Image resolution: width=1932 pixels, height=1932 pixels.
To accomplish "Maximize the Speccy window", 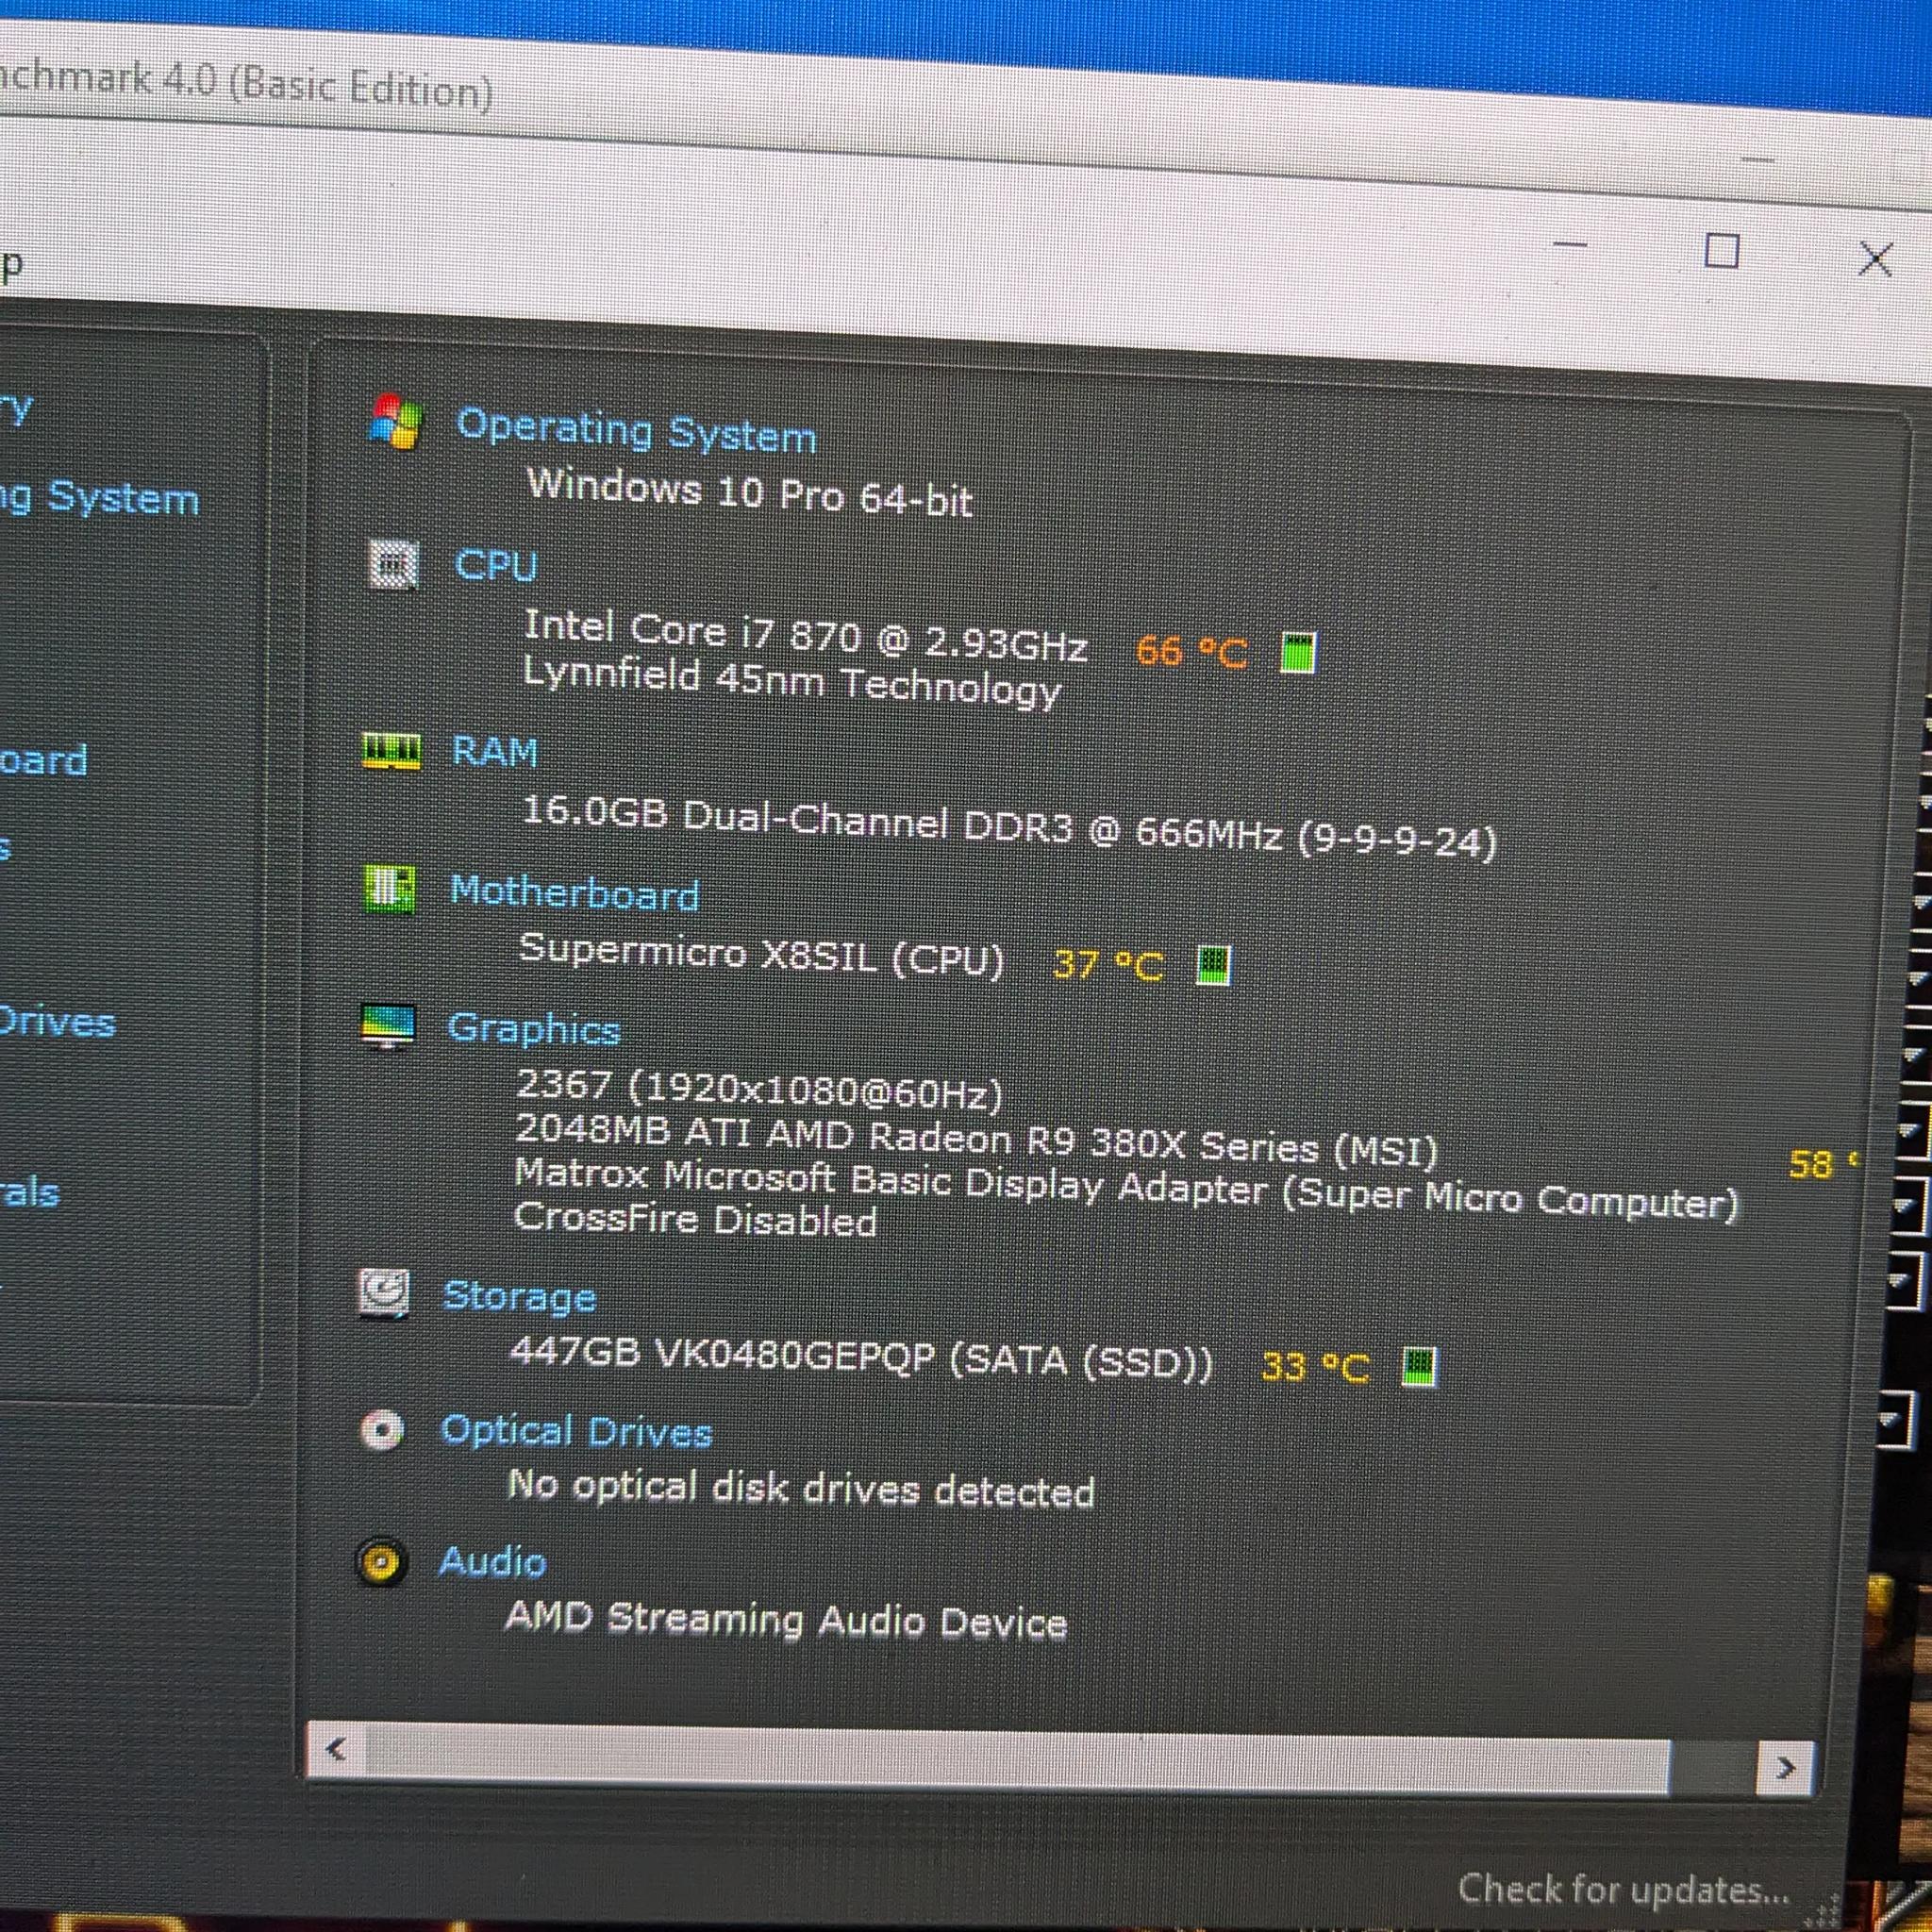I will point(1721,251).
